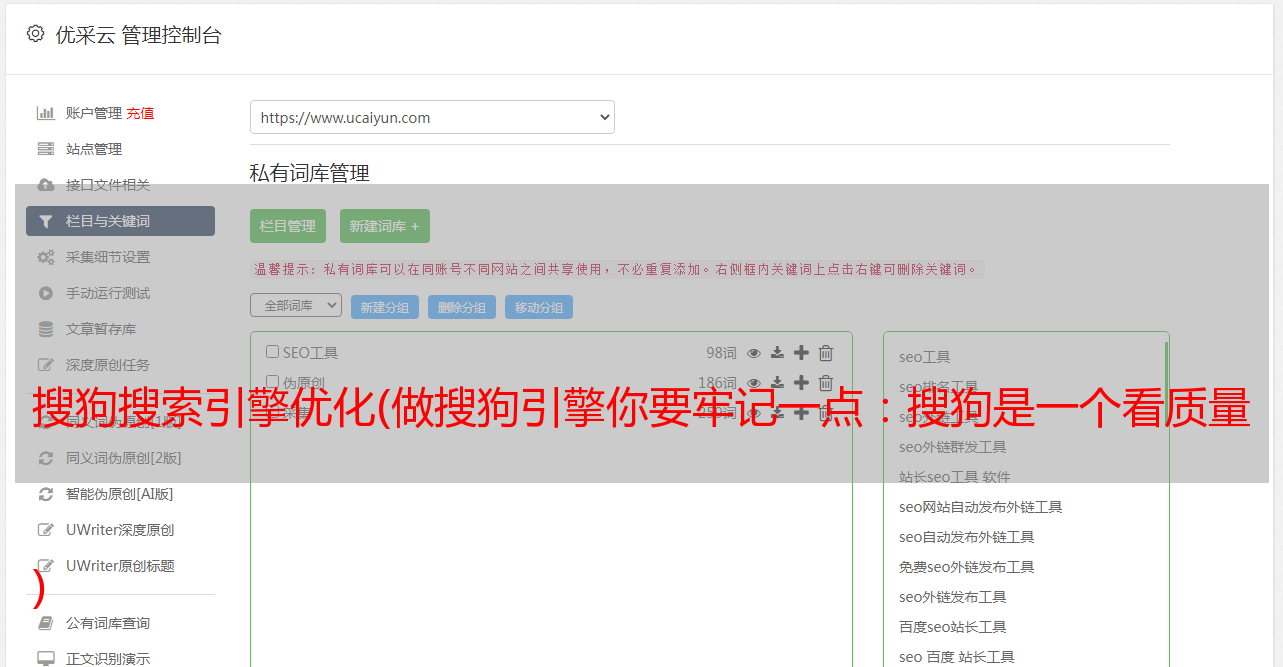This screenshot has height=667, width=1283.
Task: Click the bar chart icon for 账户管理
Action: [x=46, y=113]
